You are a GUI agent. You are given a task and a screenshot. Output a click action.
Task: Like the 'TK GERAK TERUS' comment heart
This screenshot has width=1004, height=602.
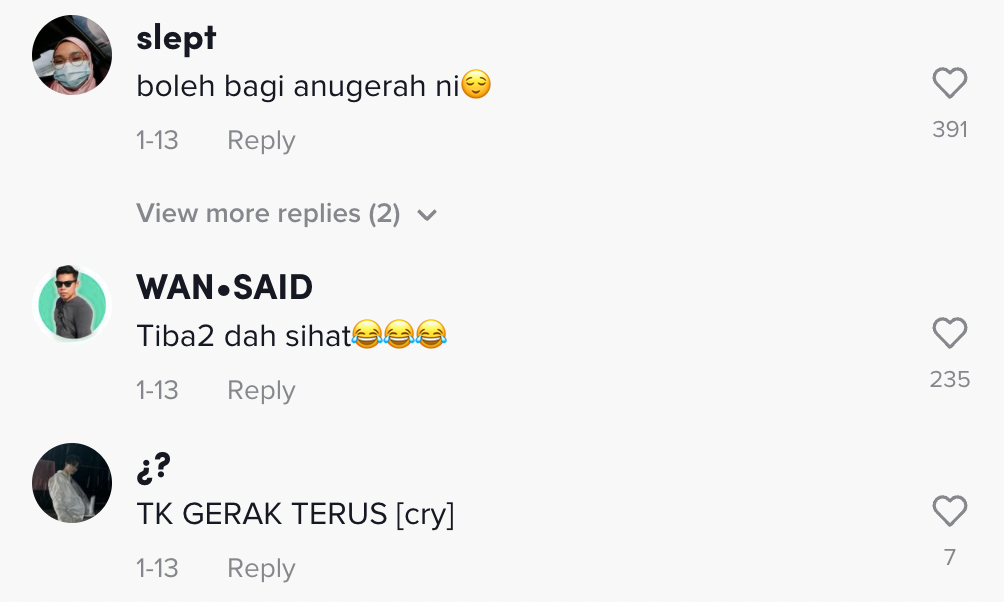pos(950,511)
